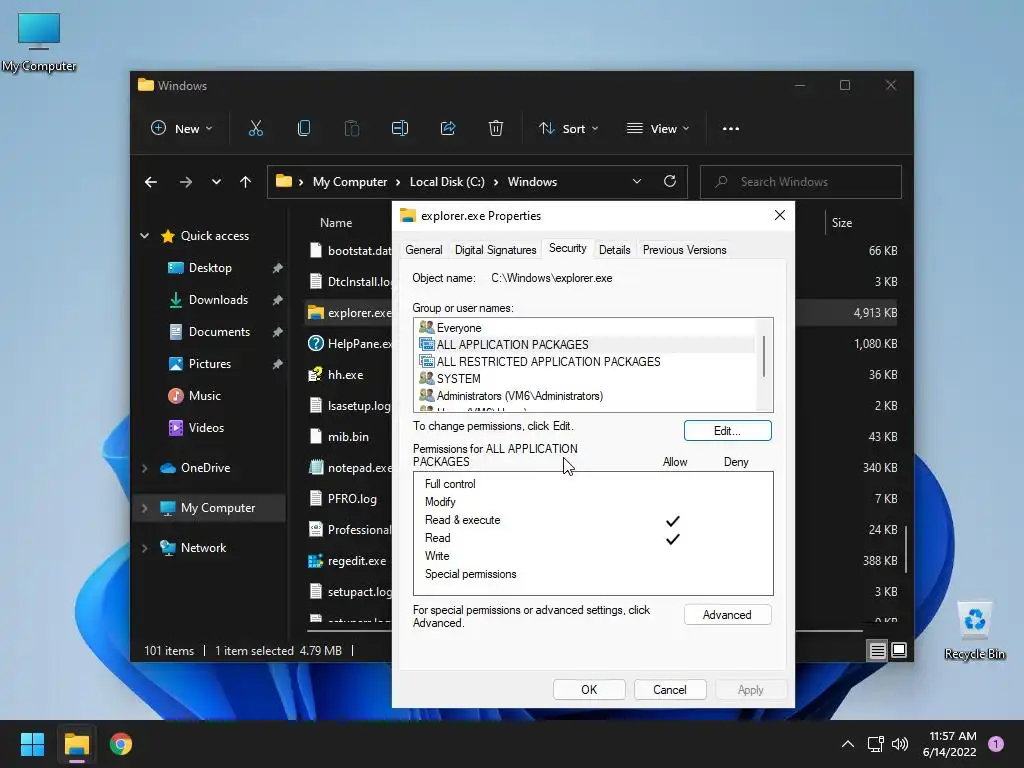Select ALL RESTRICTED APPLICATION PACKAGES entry

pos(585,362)
